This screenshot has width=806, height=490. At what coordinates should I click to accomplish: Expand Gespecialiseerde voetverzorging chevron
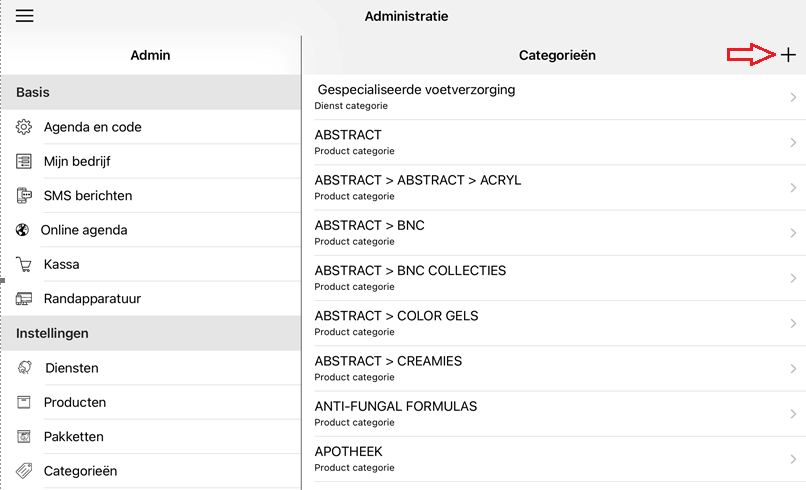pyautogui.click(x=793, y=97)
